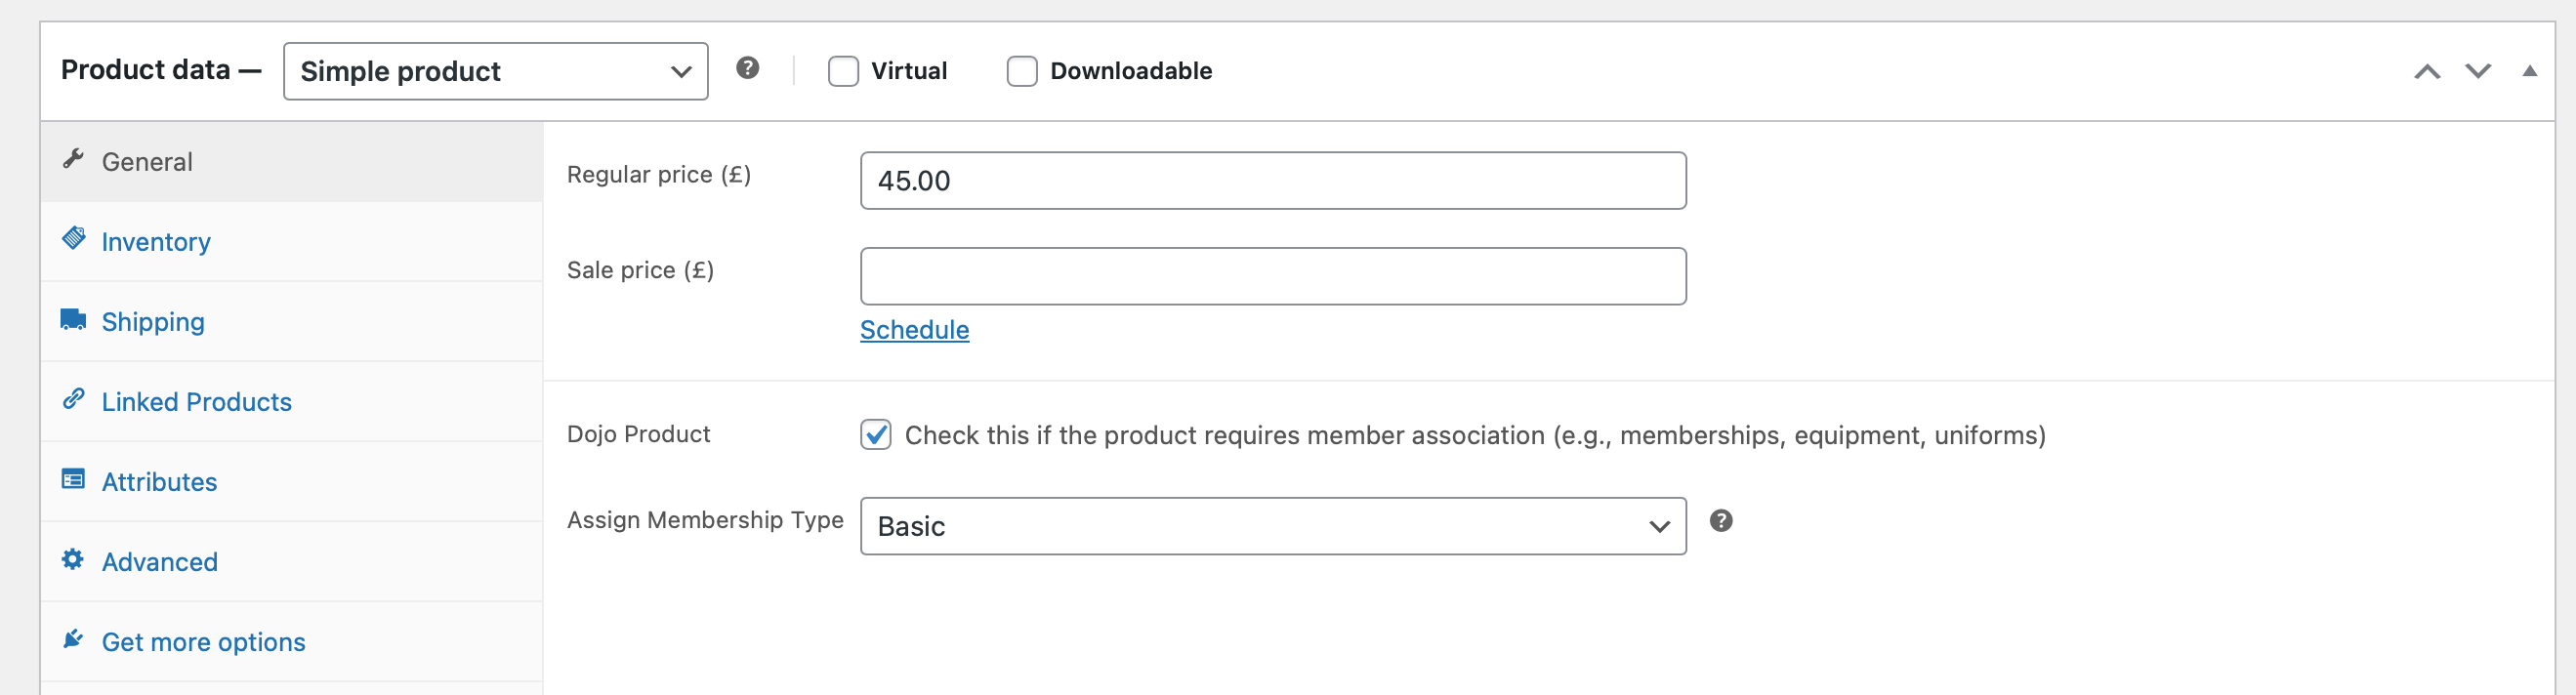Open the Simple product type dropdown
This screenshot has width=2576, height=695.
pos(495,71)
